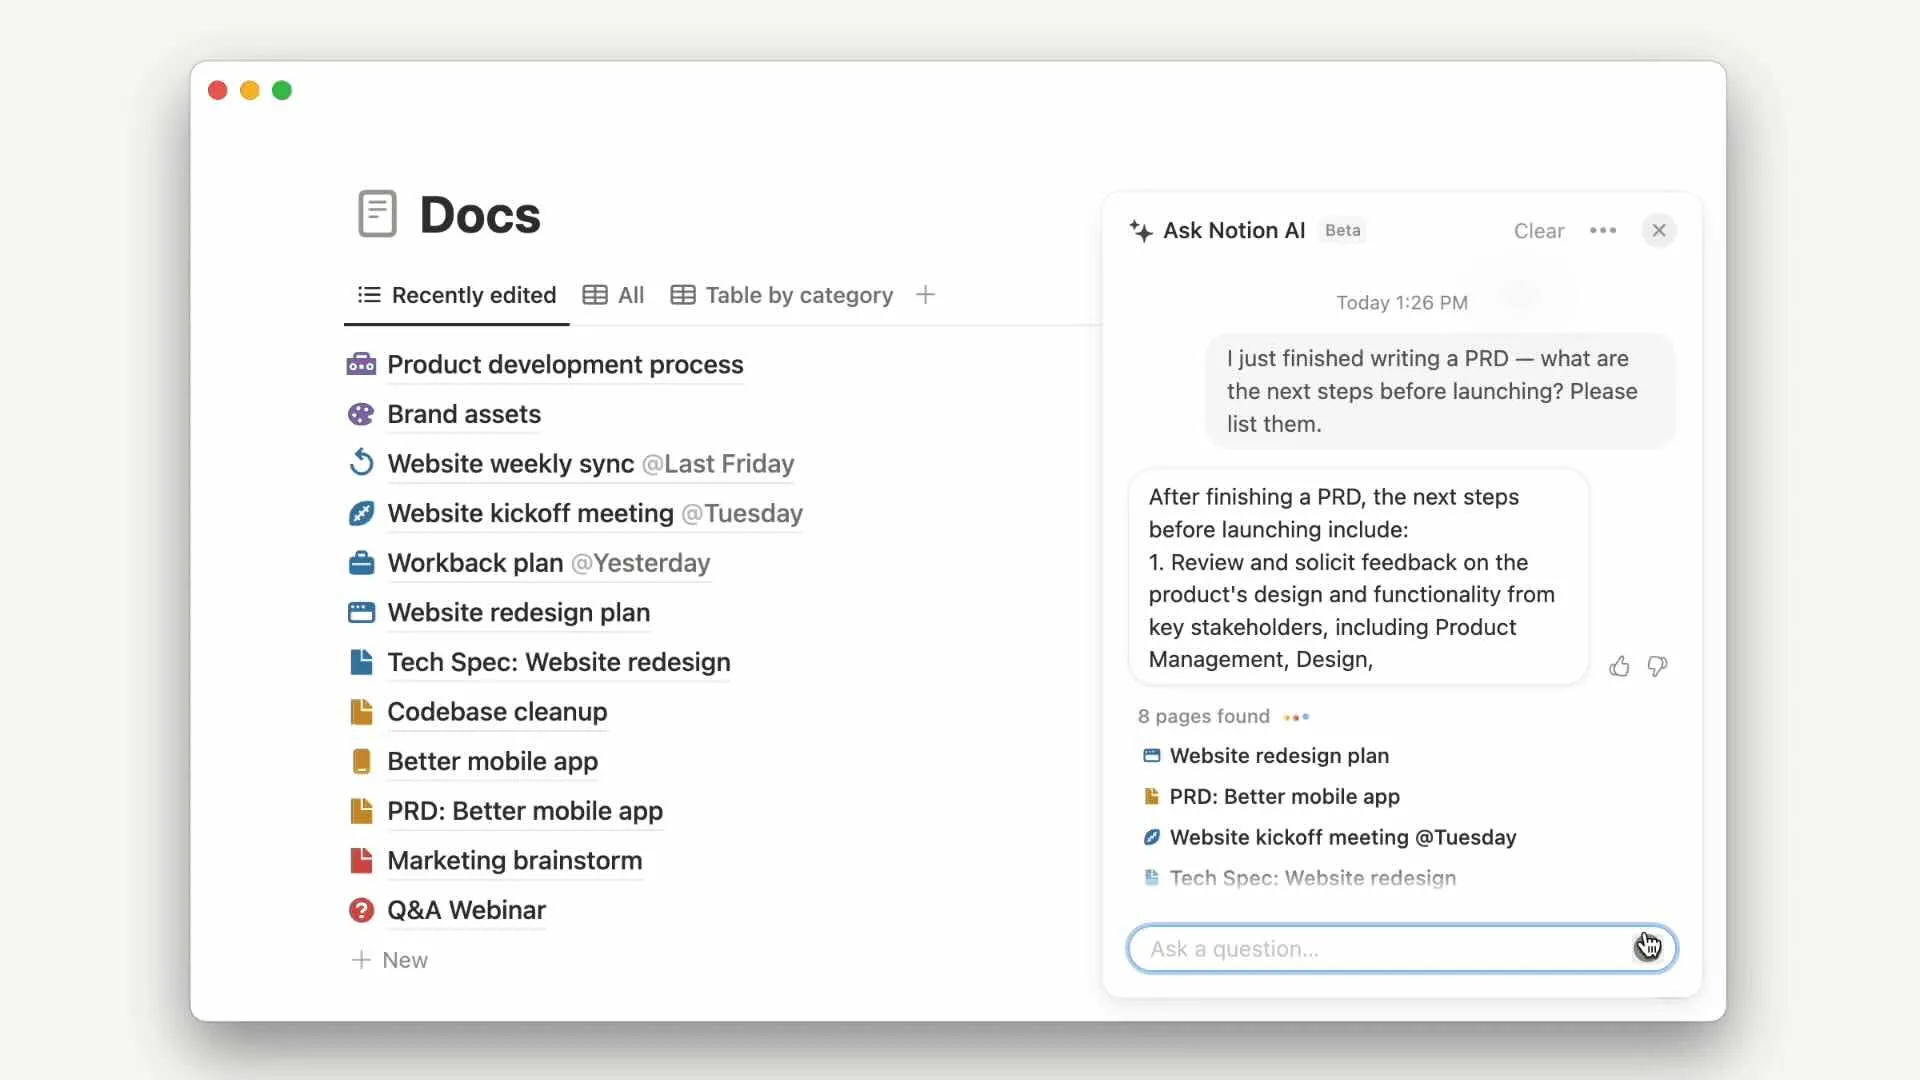Open the Tech Spec: Website redesign doc in the Docs list
Viewport: 1920px width, 1080px height.
click(559, 662)
